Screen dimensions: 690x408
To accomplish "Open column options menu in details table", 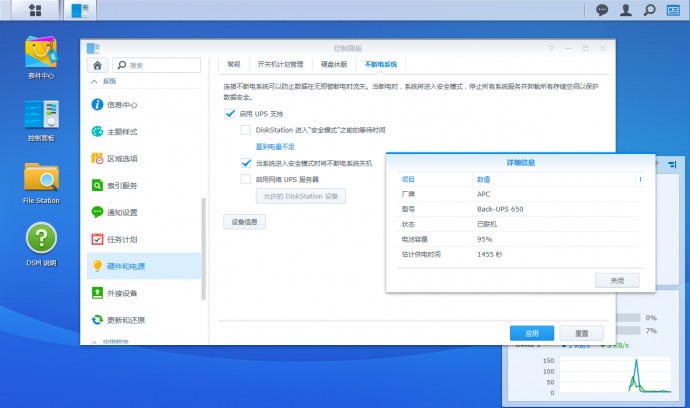I will pos(640,179).
